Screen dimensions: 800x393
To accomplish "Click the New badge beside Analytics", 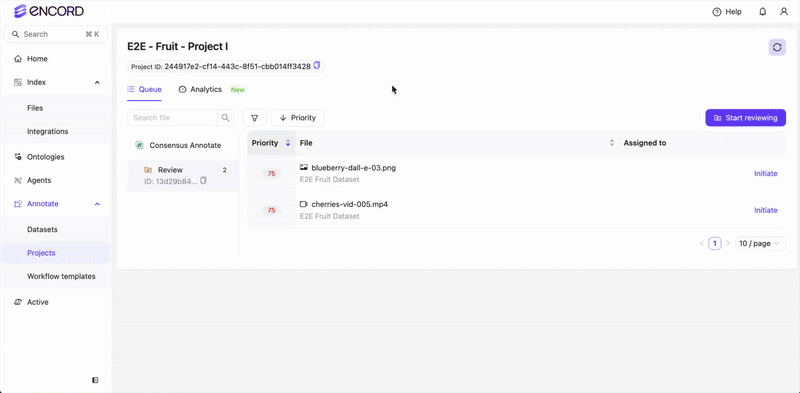I will coord(238,90).
